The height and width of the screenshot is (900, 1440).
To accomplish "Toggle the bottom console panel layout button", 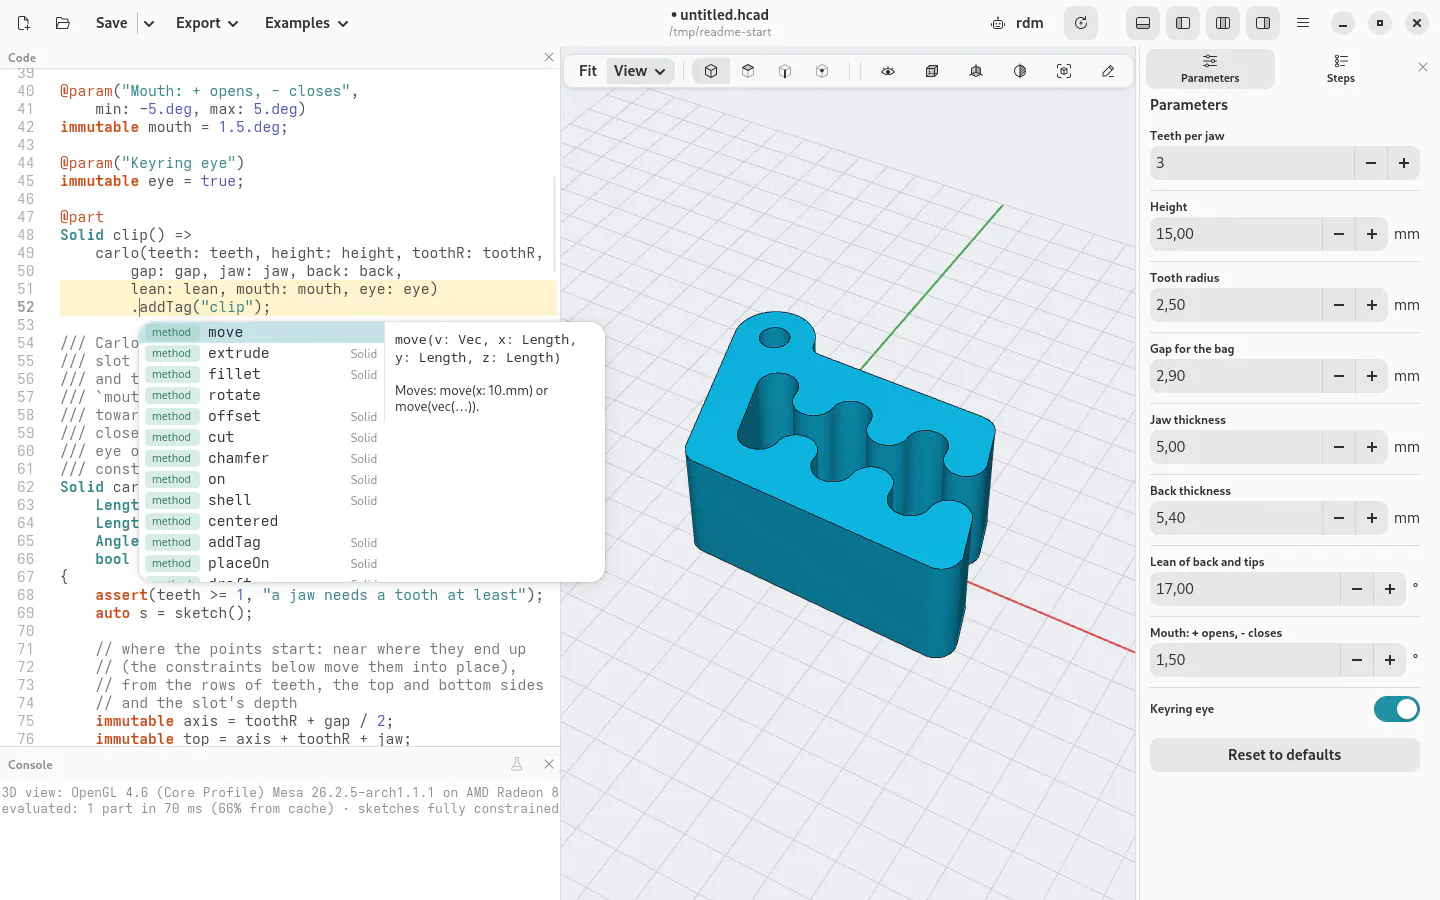I will click(x=1143, y=23).
